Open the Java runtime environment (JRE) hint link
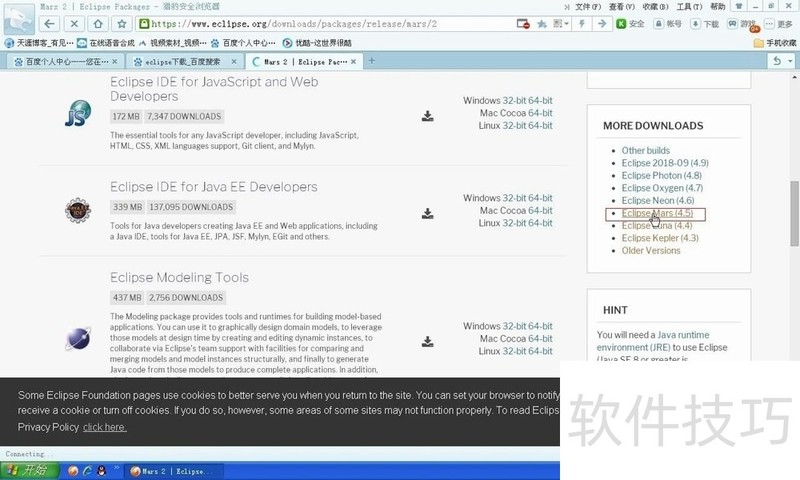 (653, 341)
